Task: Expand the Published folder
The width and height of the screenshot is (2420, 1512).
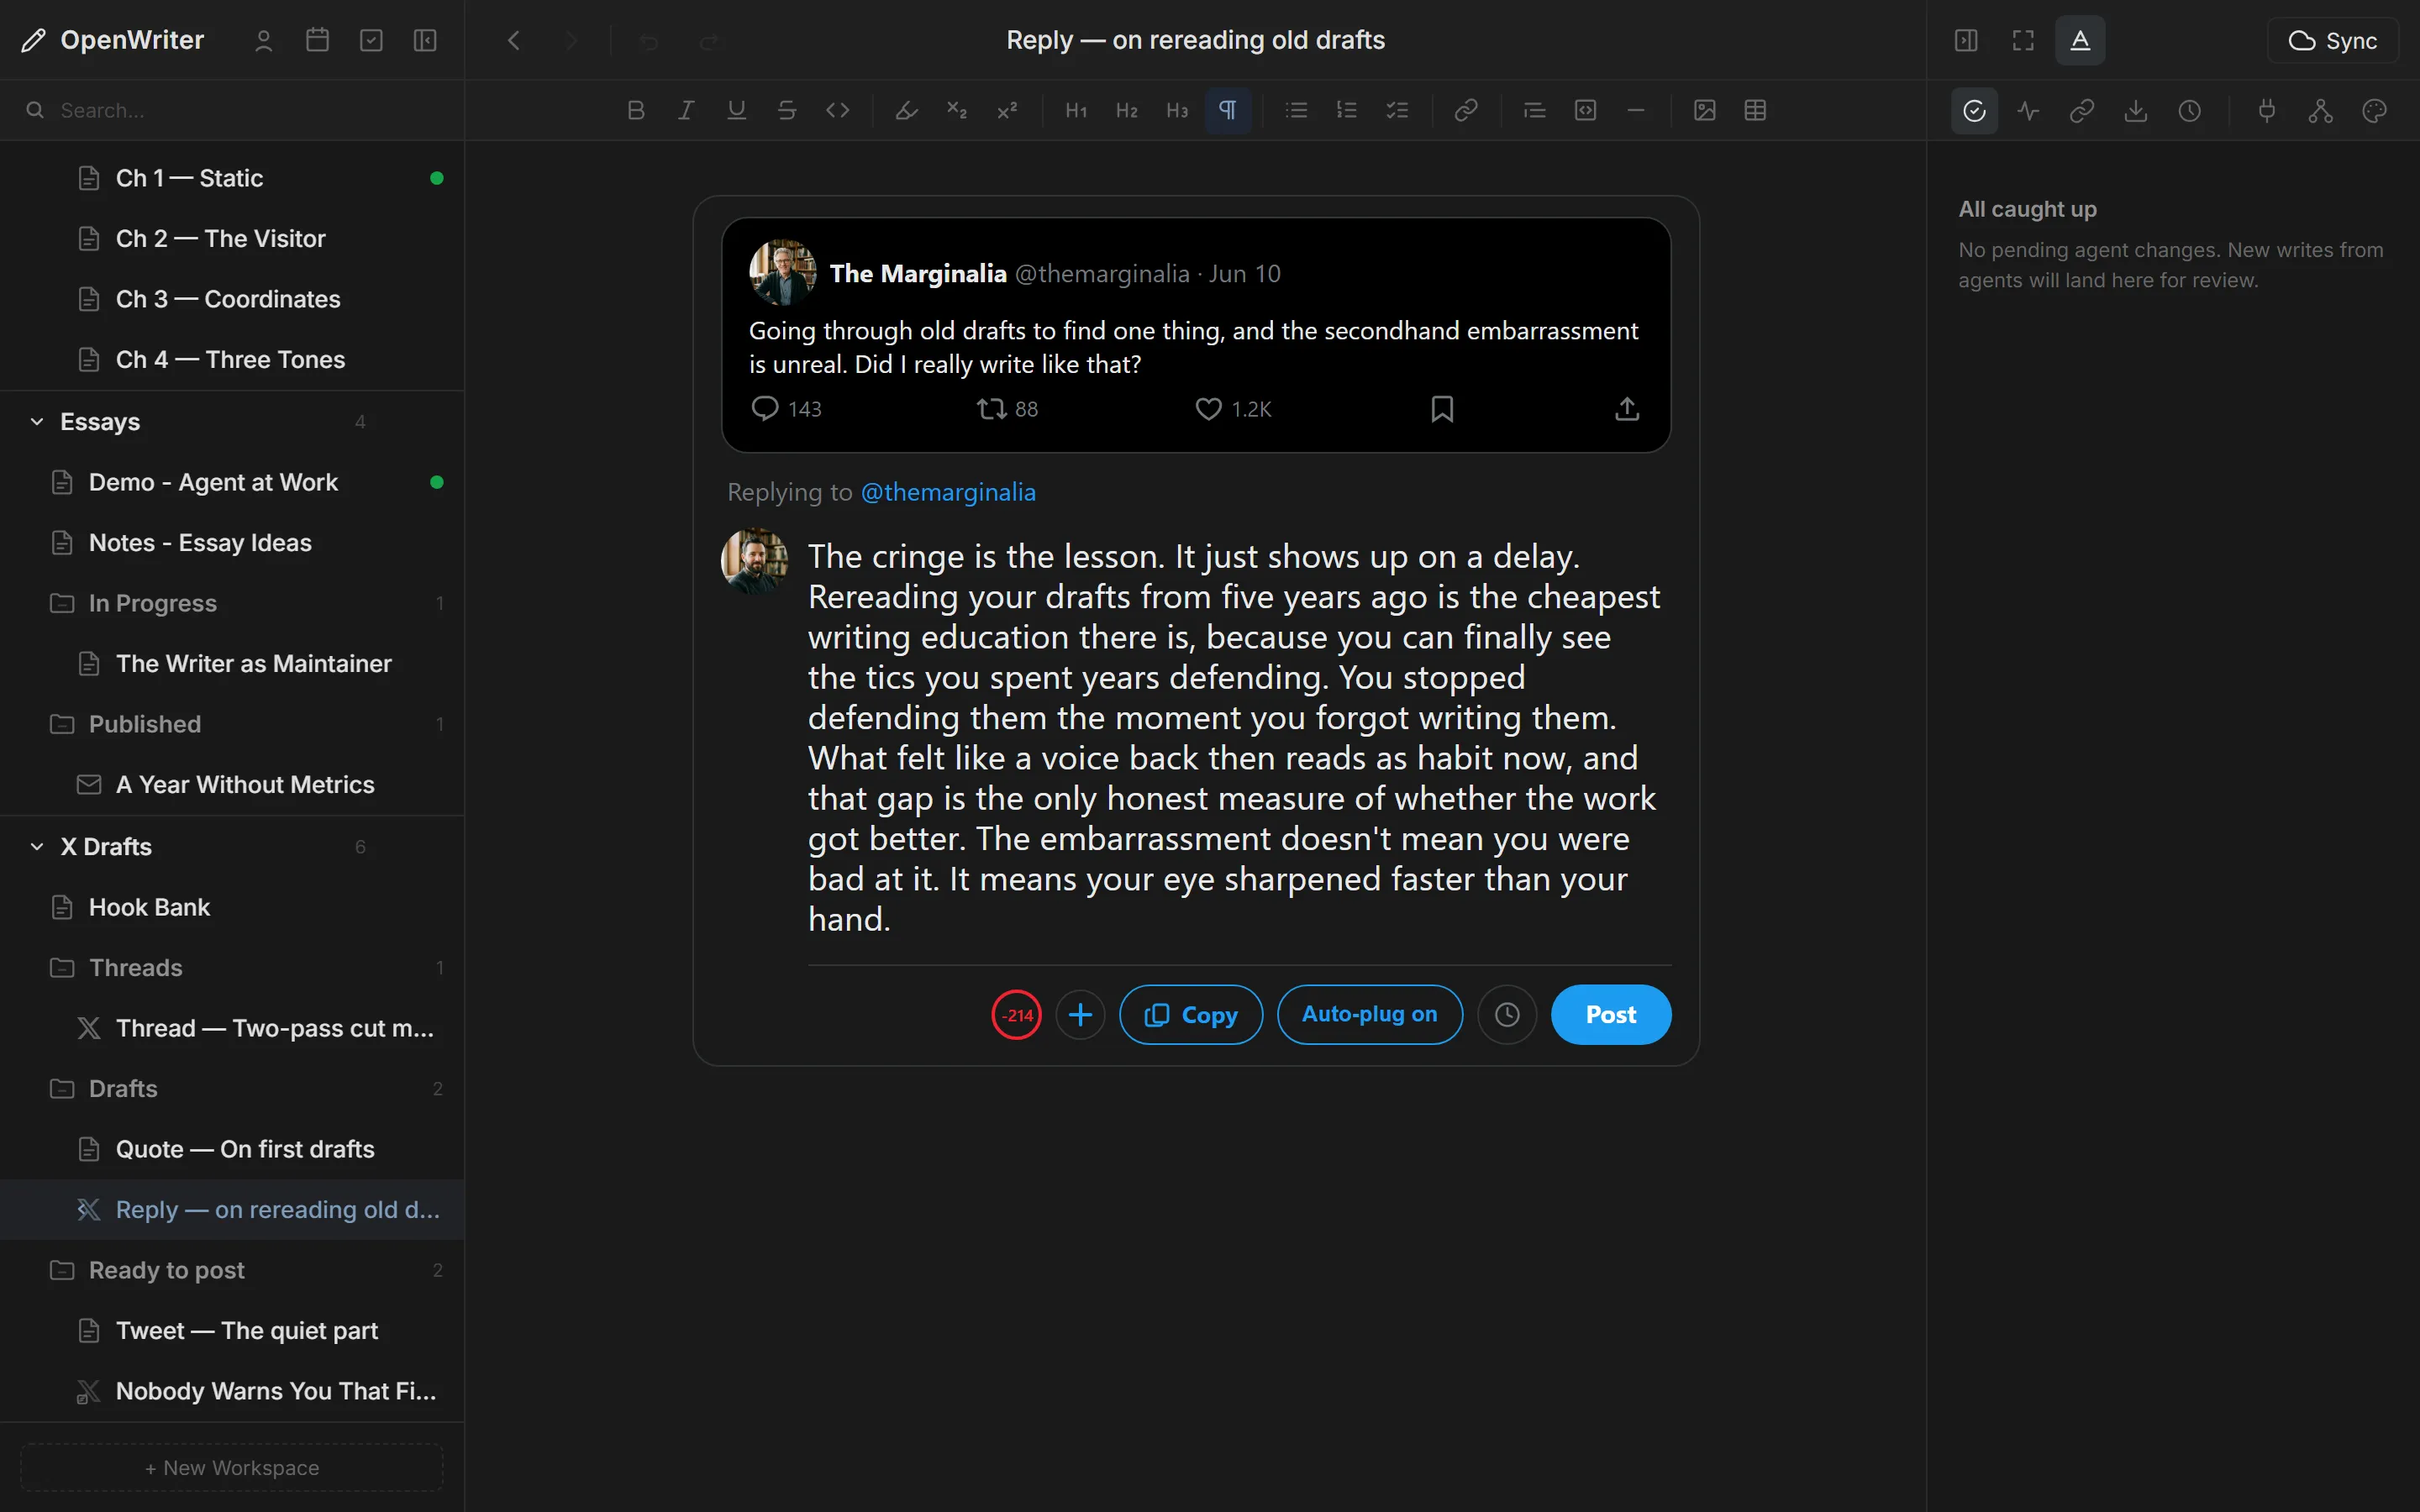Action: 232,724
